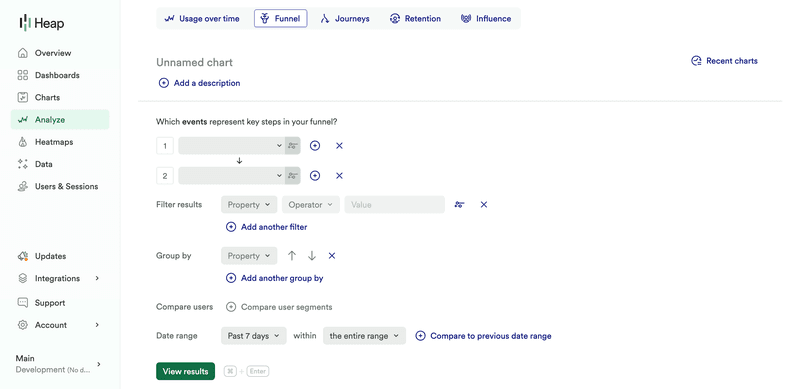Open the Retention tab
This screenshot has height=389, width=800.
(415, 19)
